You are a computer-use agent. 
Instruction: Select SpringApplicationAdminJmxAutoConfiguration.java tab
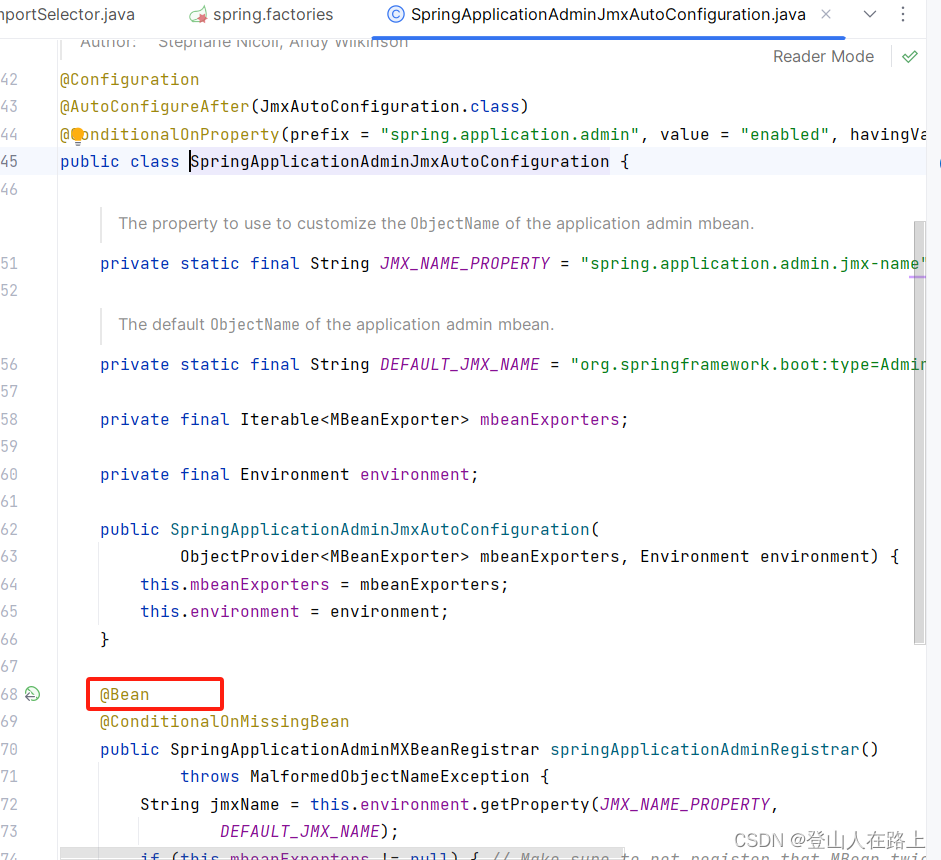point(607,14)
